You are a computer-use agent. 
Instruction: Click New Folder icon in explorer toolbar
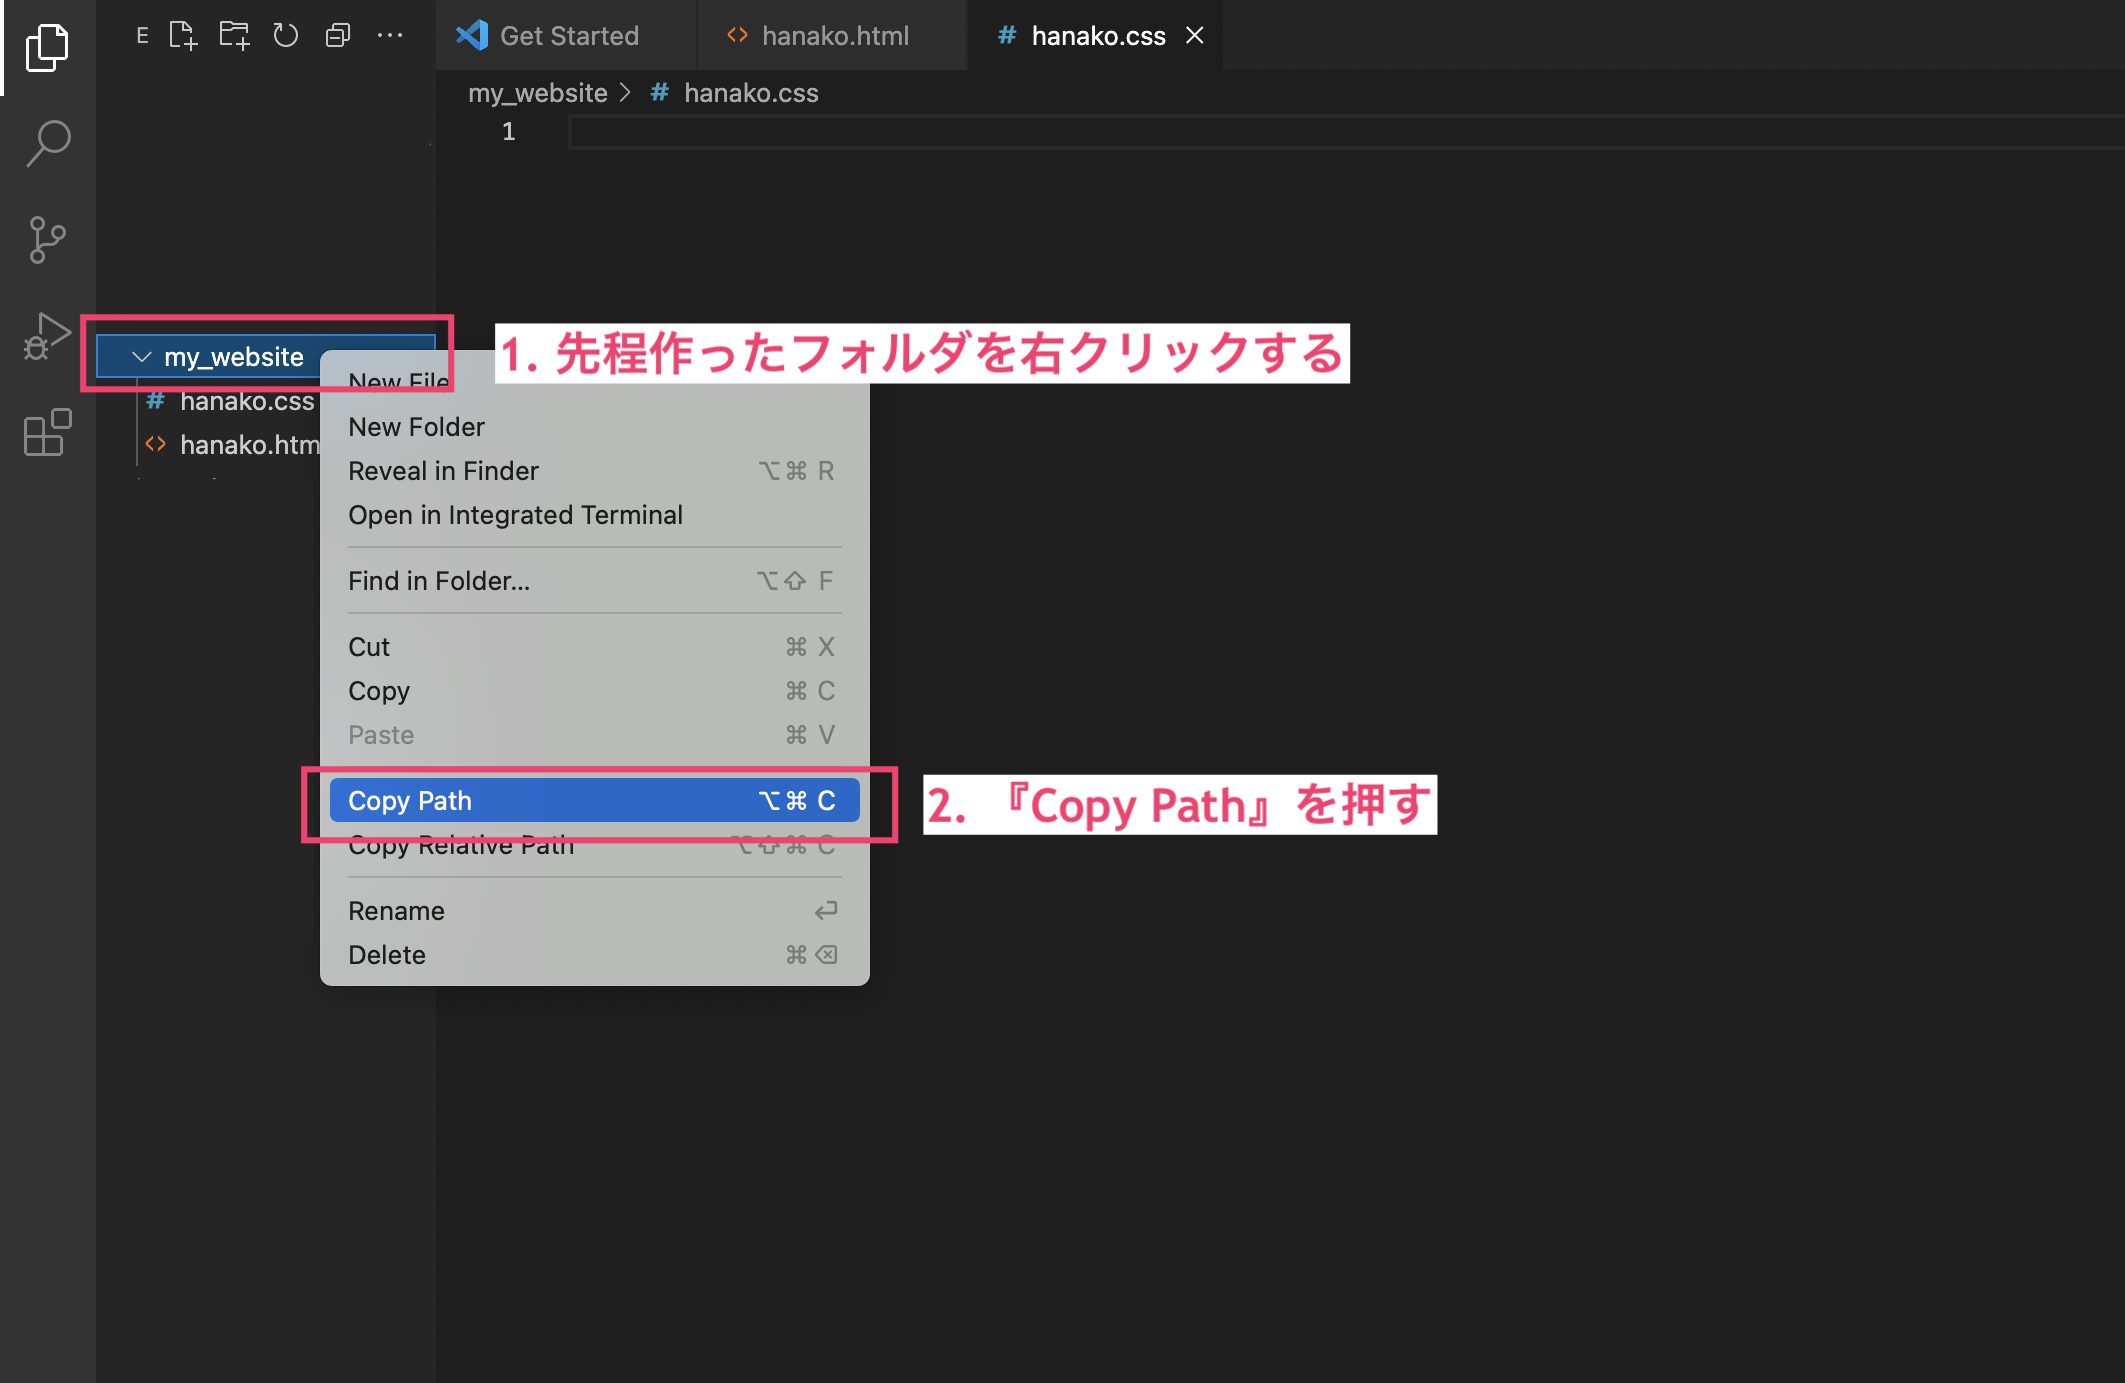tap(235, 36)
